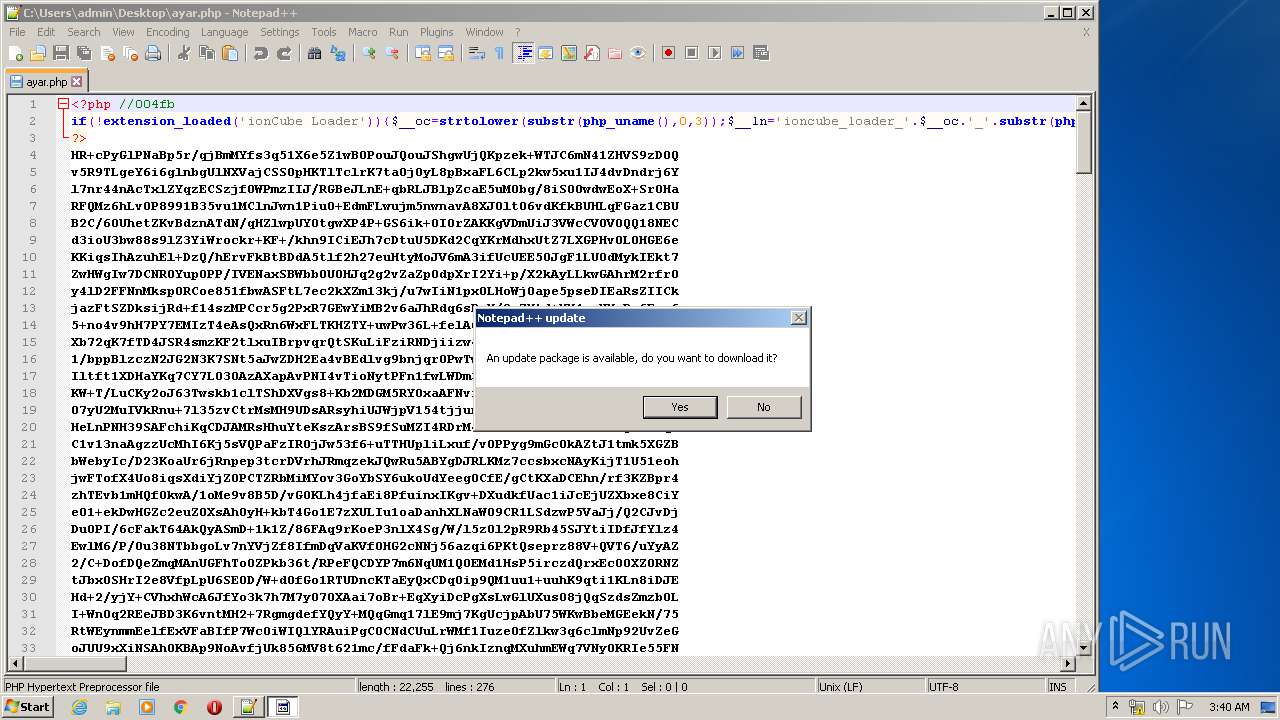
Task: Open the Edit menu
Action: coord(46,32)
